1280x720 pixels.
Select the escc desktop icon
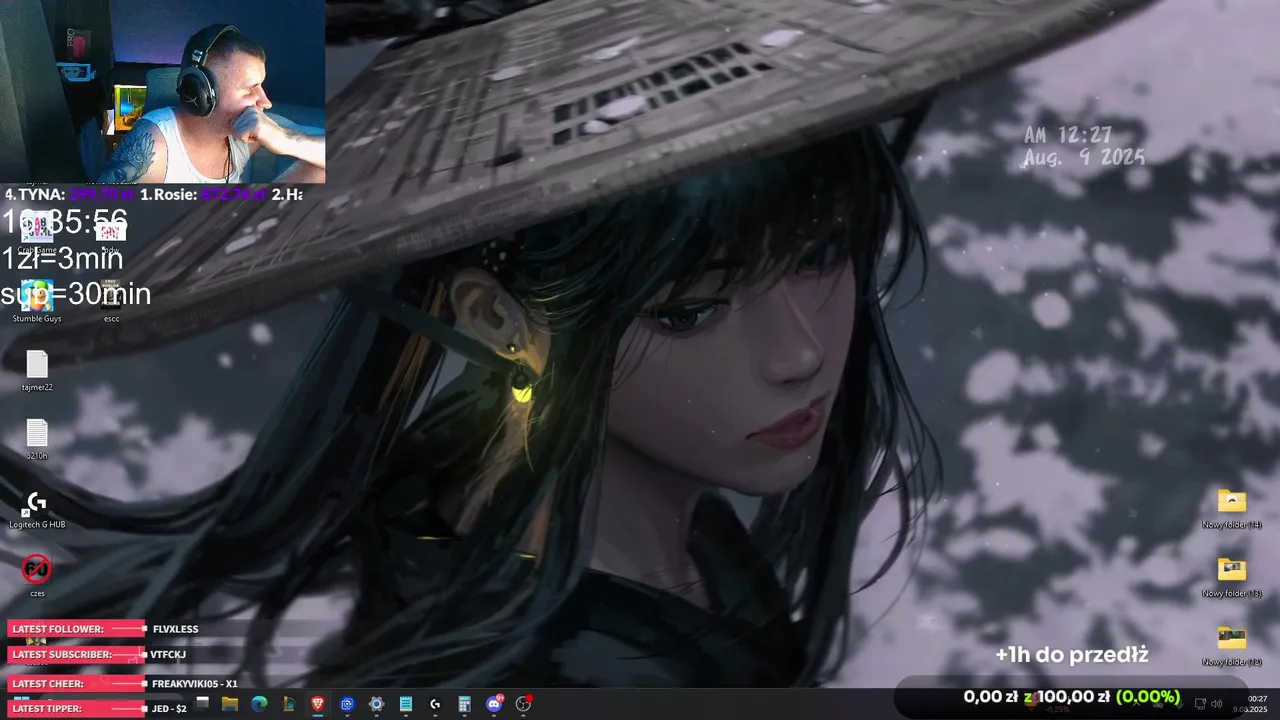click(111, 300)
